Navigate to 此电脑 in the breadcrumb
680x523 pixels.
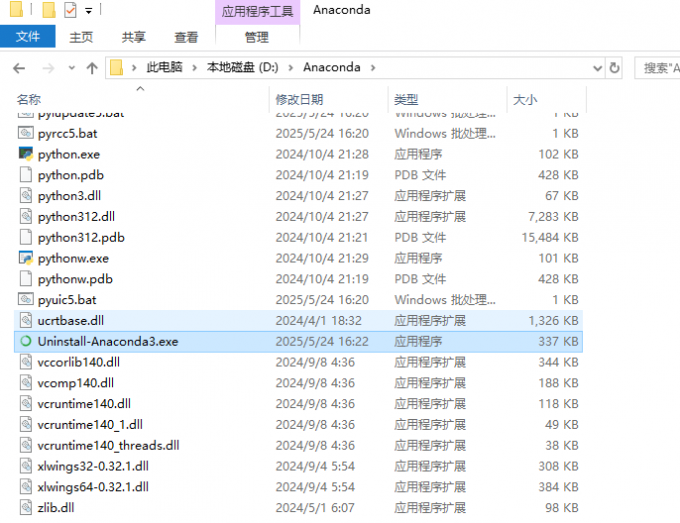coord(164,67)
